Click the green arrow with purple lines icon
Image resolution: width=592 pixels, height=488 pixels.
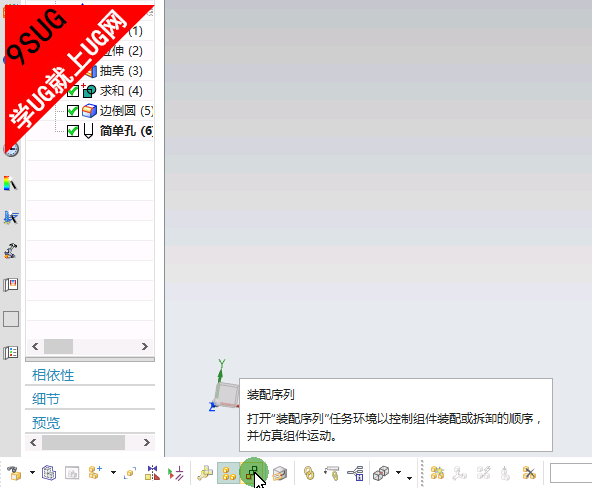(176, 473)
